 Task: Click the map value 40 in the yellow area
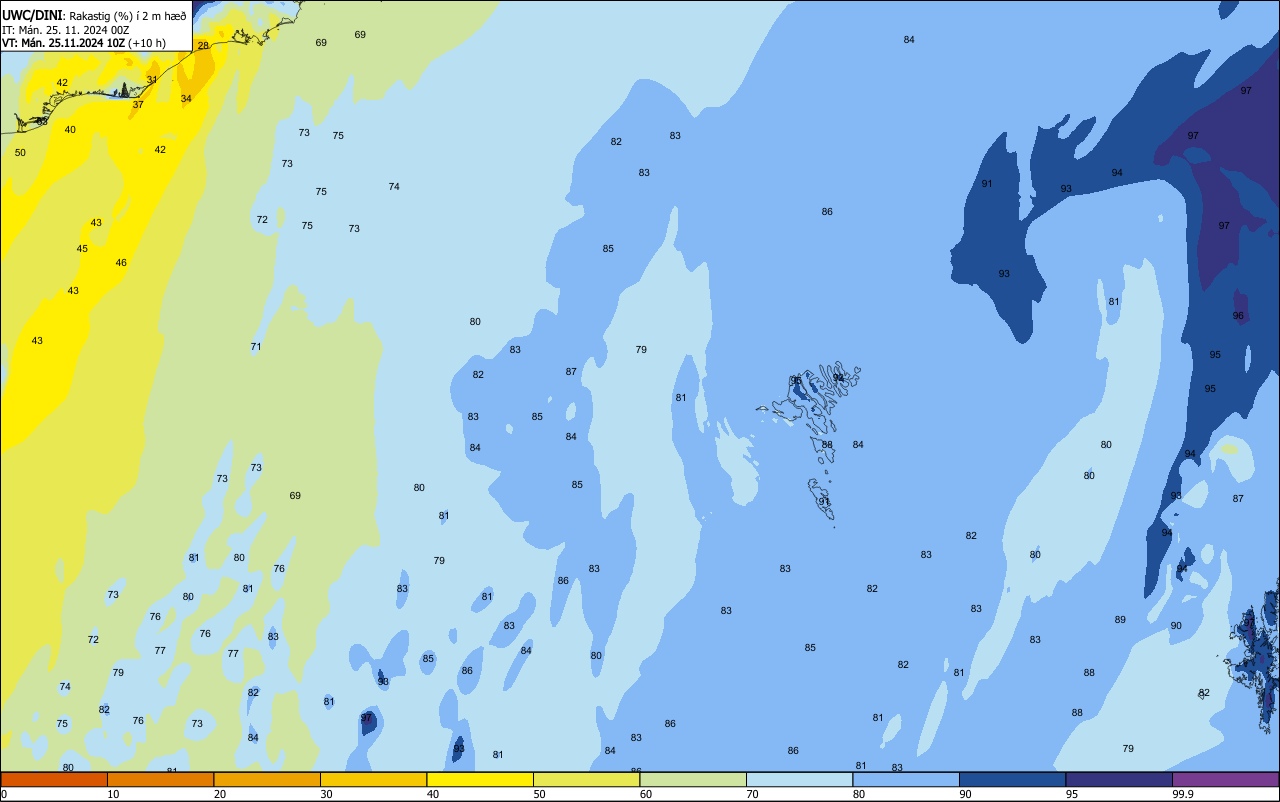(70, 130)
